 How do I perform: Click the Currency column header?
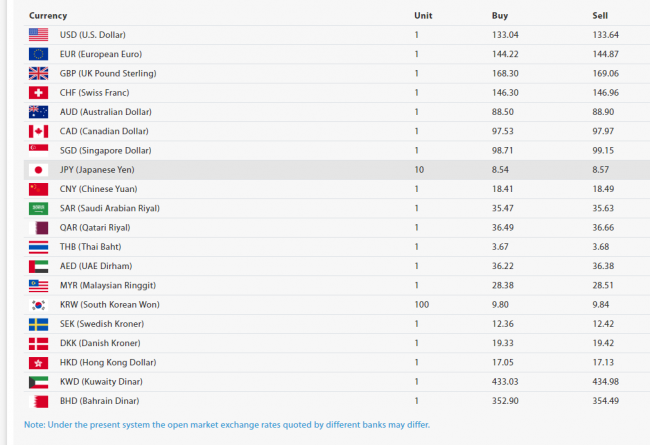[48, 16]
